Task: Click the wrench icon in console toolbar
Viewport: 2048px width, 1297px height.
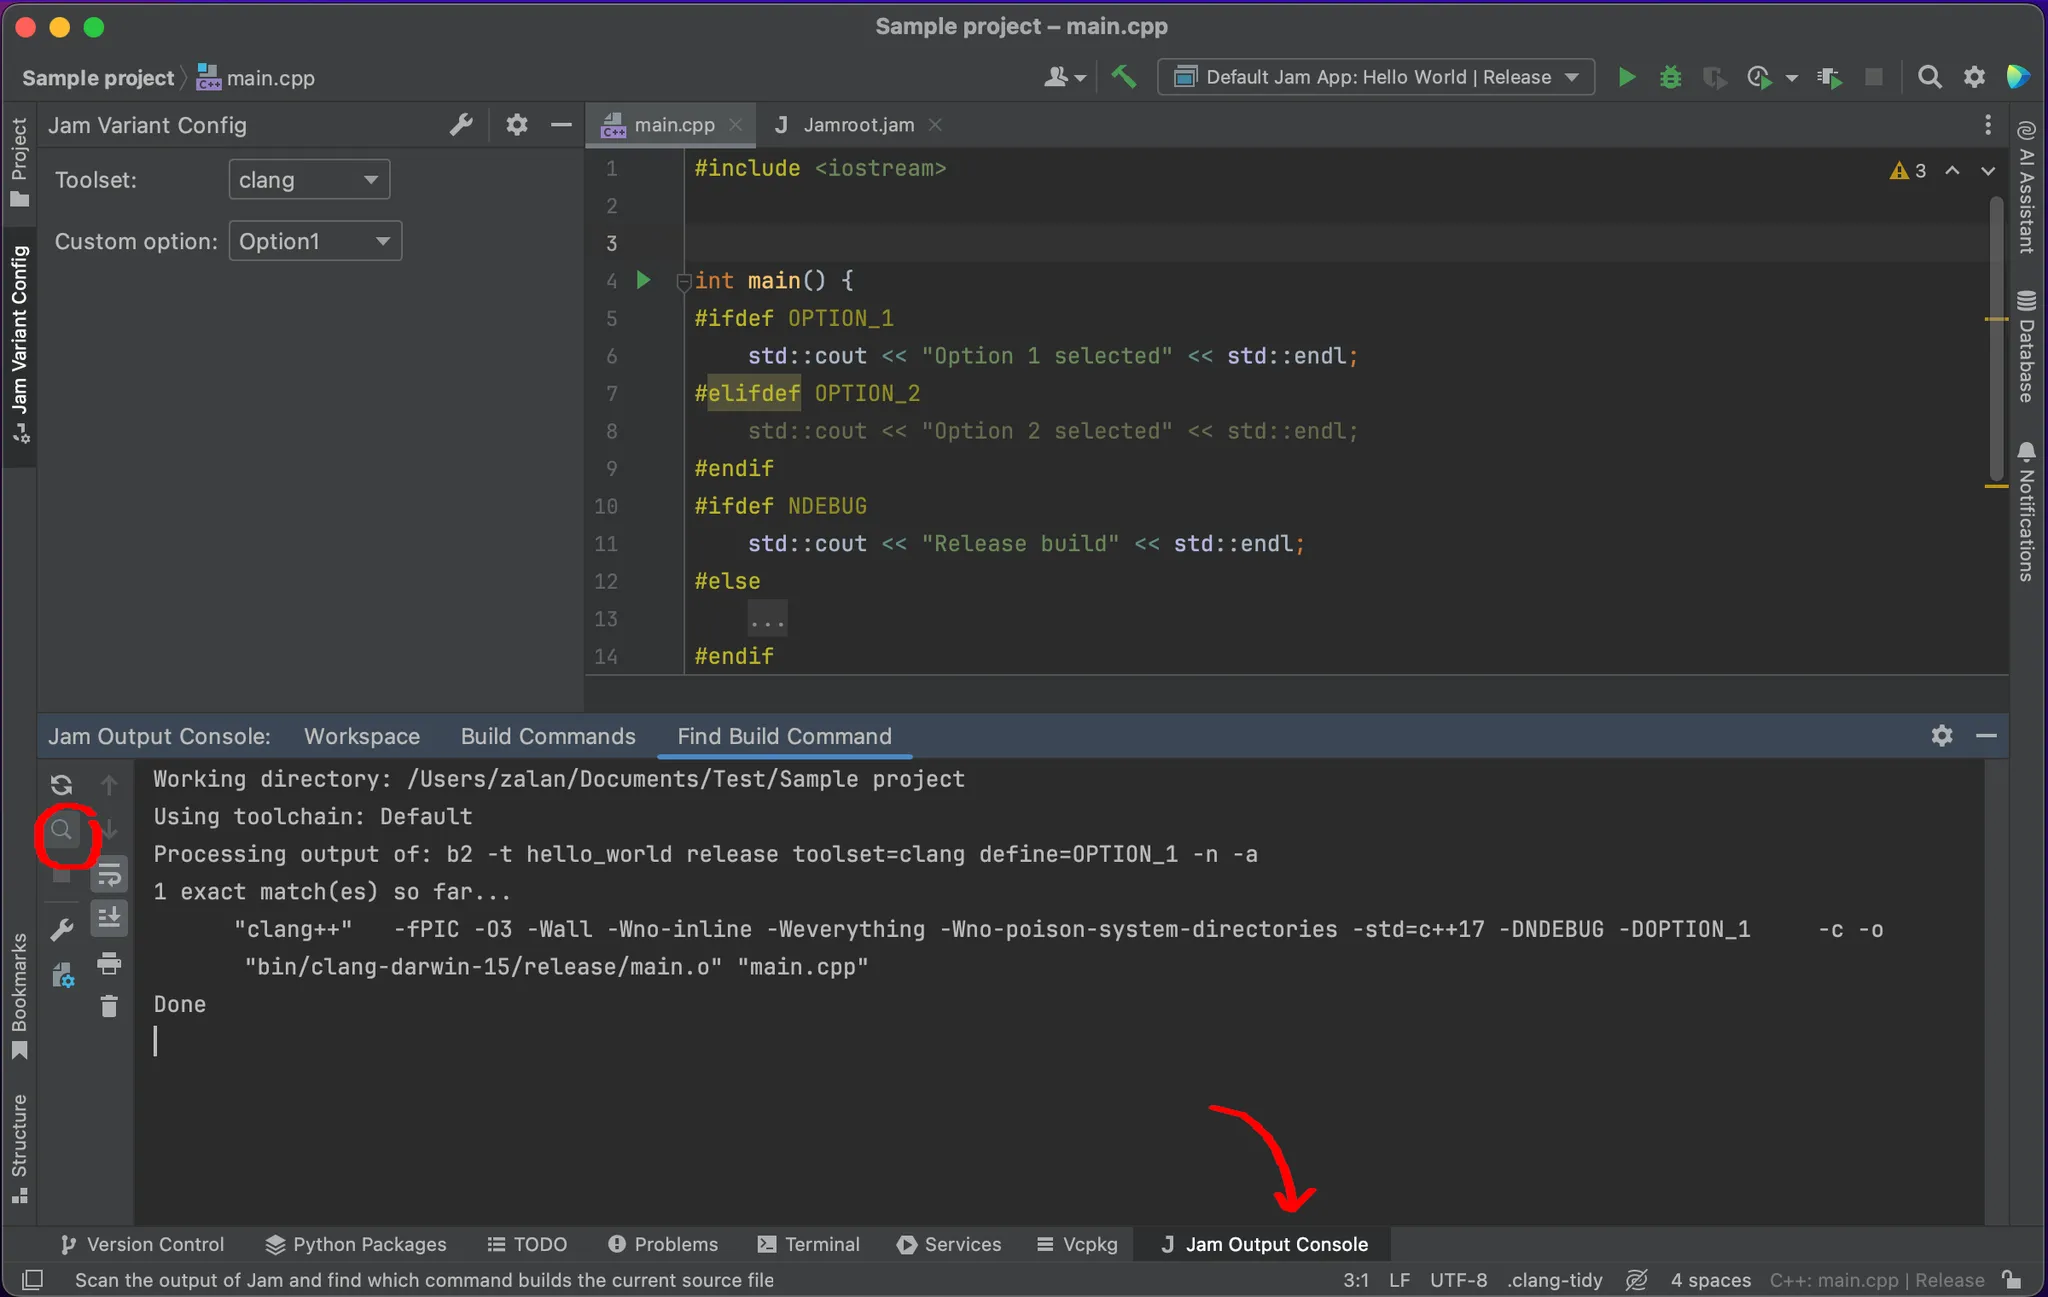Action: 62,930
